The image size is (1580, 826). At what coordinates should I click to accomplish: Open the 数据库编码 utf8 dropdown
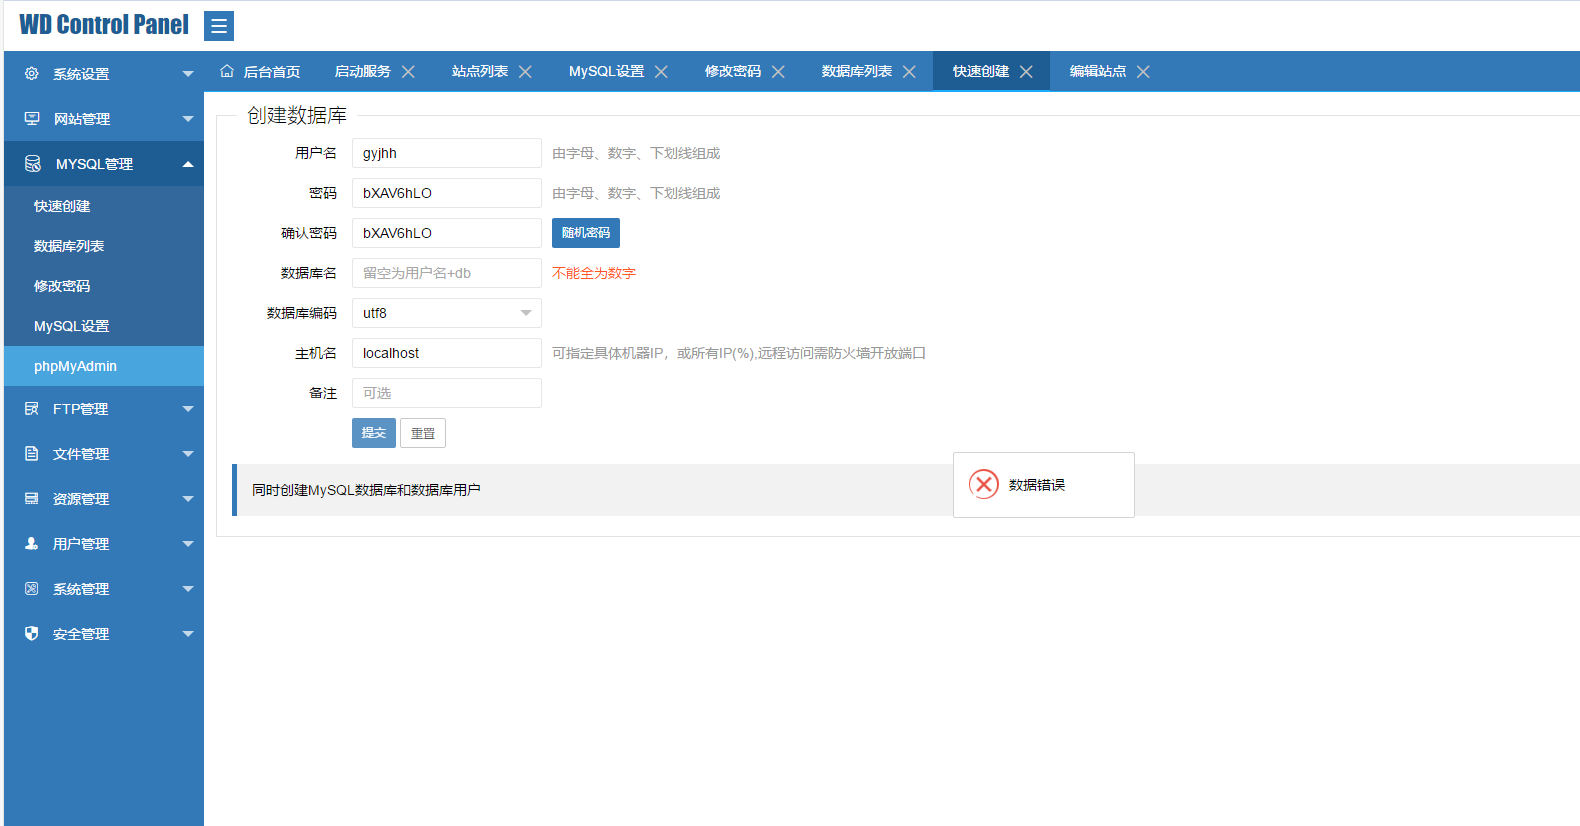point(446,313)
